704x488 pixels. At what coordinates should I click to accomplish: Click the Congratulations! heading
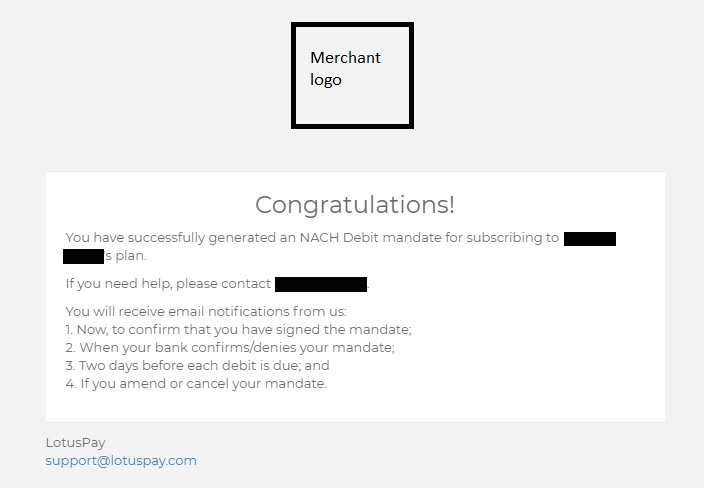click(355, 205)
